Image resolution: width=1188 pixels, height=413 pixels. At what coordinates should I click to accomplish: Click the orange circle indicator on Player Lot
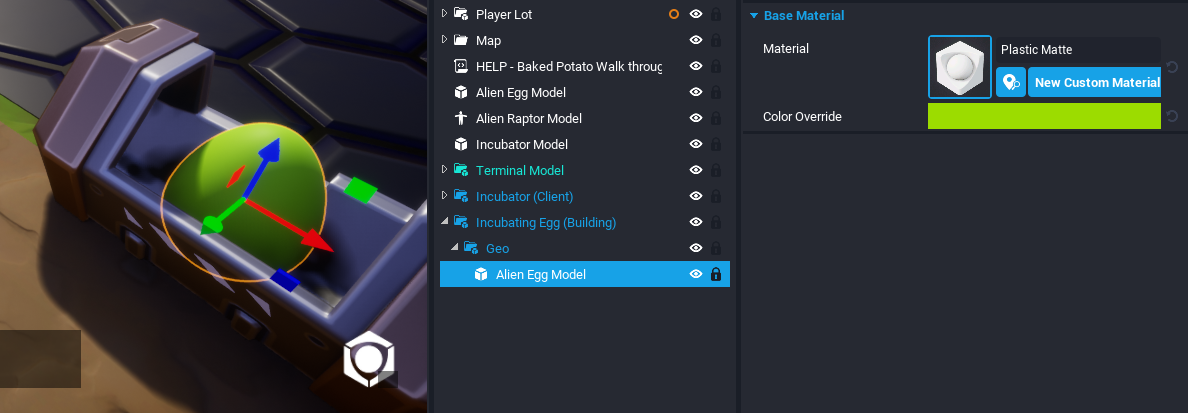coord(673,14)
